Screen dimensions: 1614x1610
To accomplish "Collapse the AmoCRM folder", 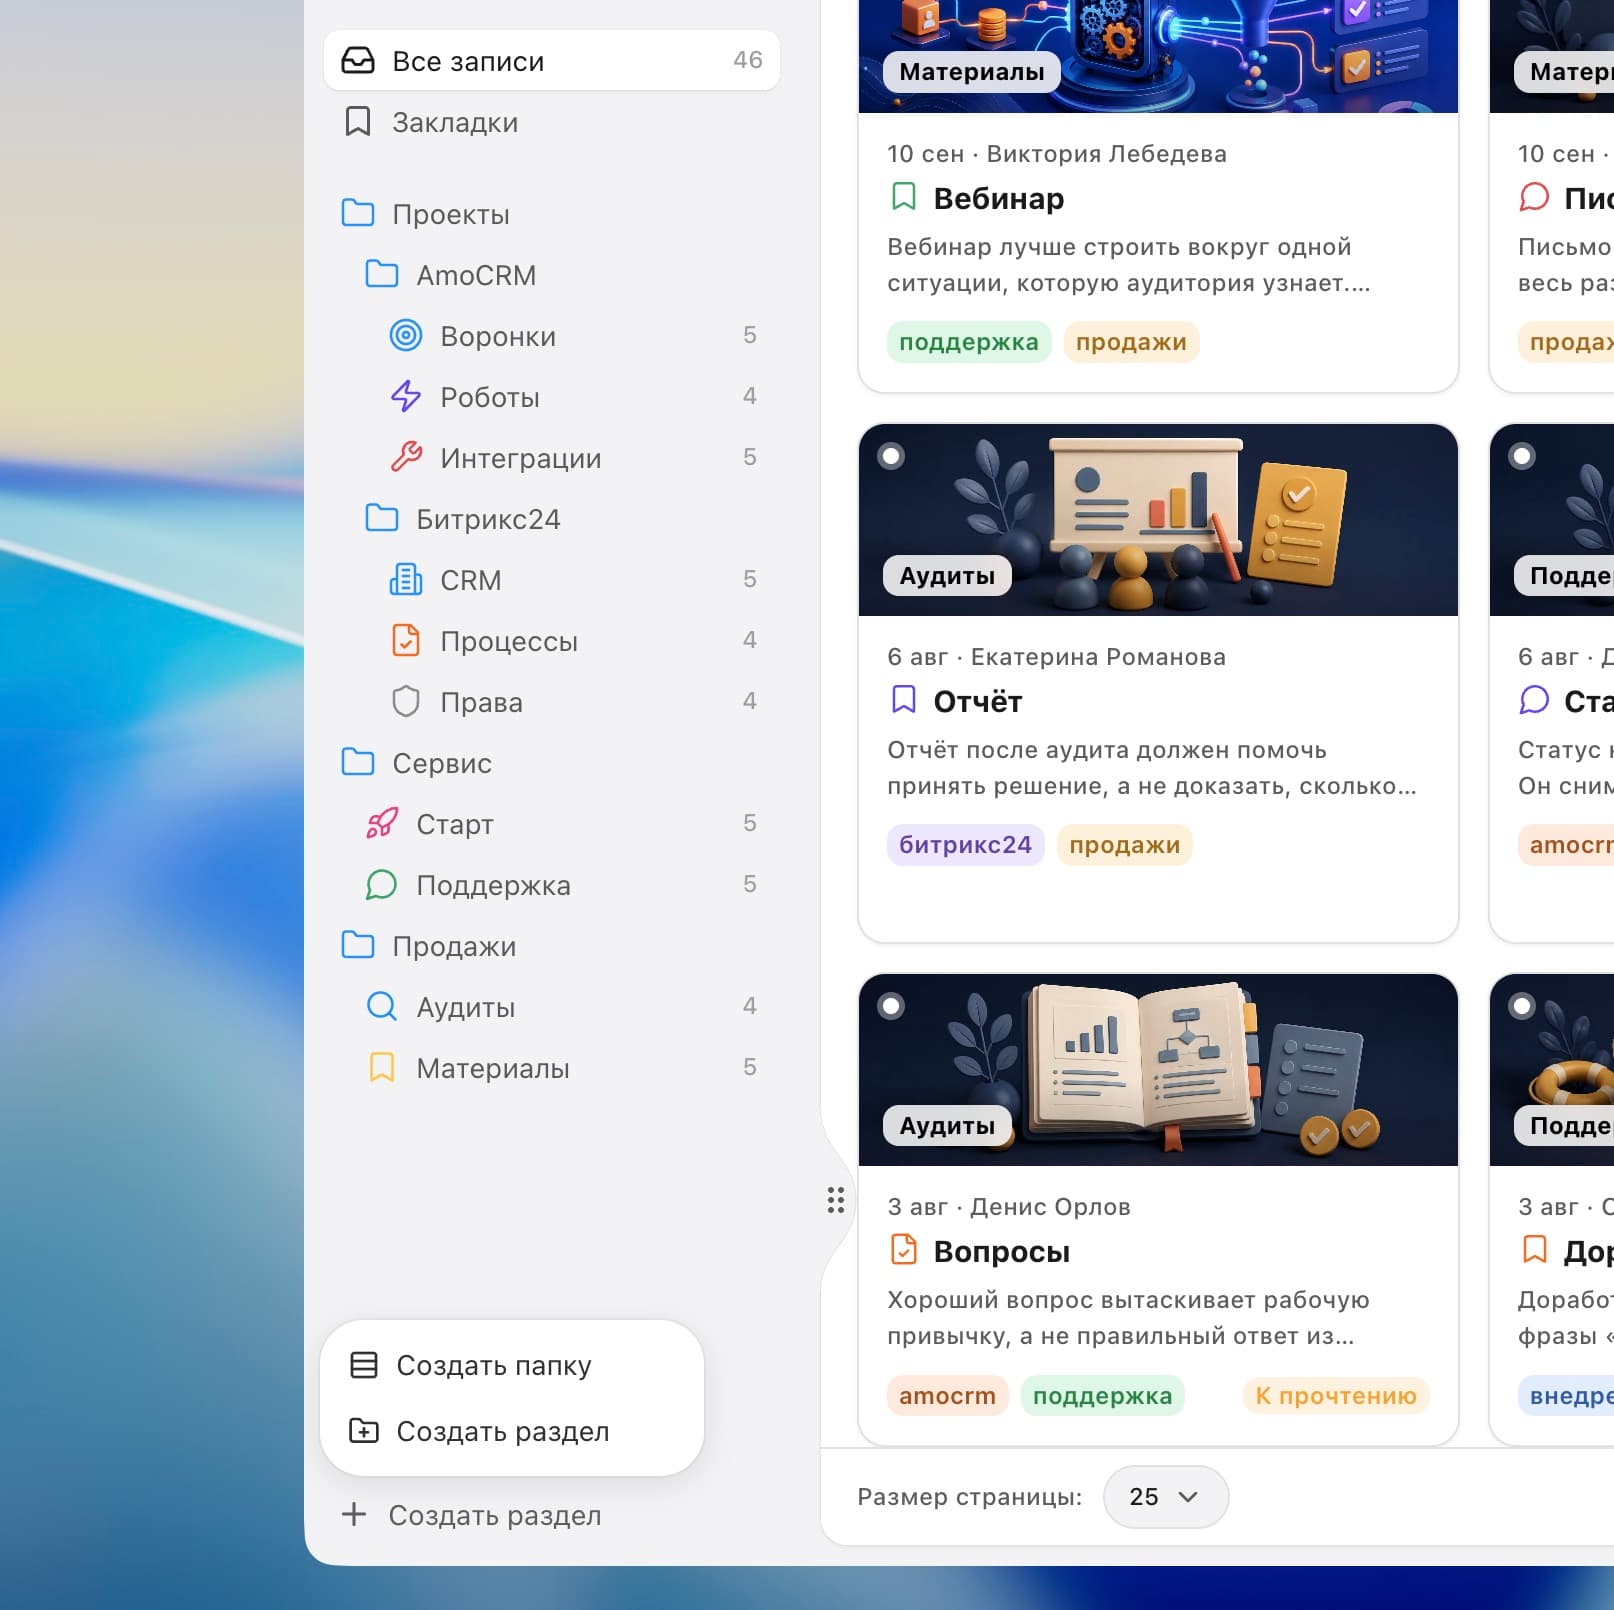I will coord(551,275).
